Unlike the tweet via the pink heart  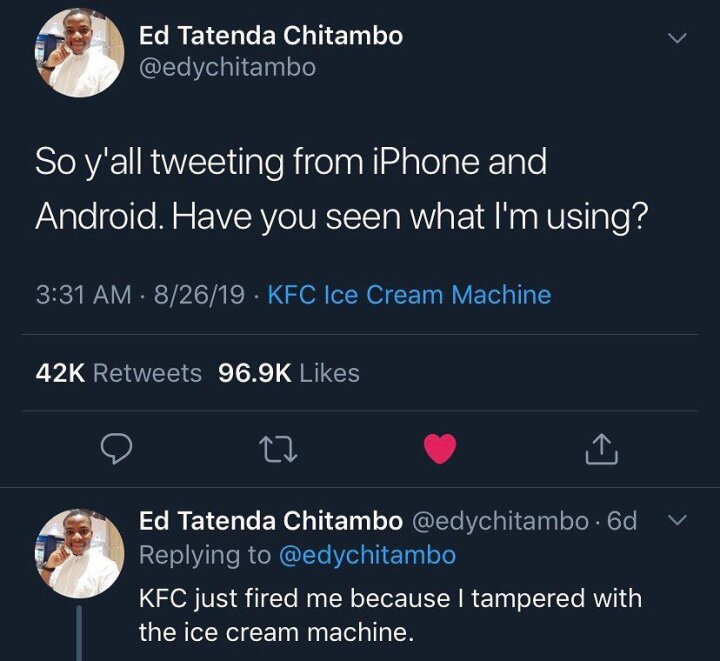coord(440,448)
